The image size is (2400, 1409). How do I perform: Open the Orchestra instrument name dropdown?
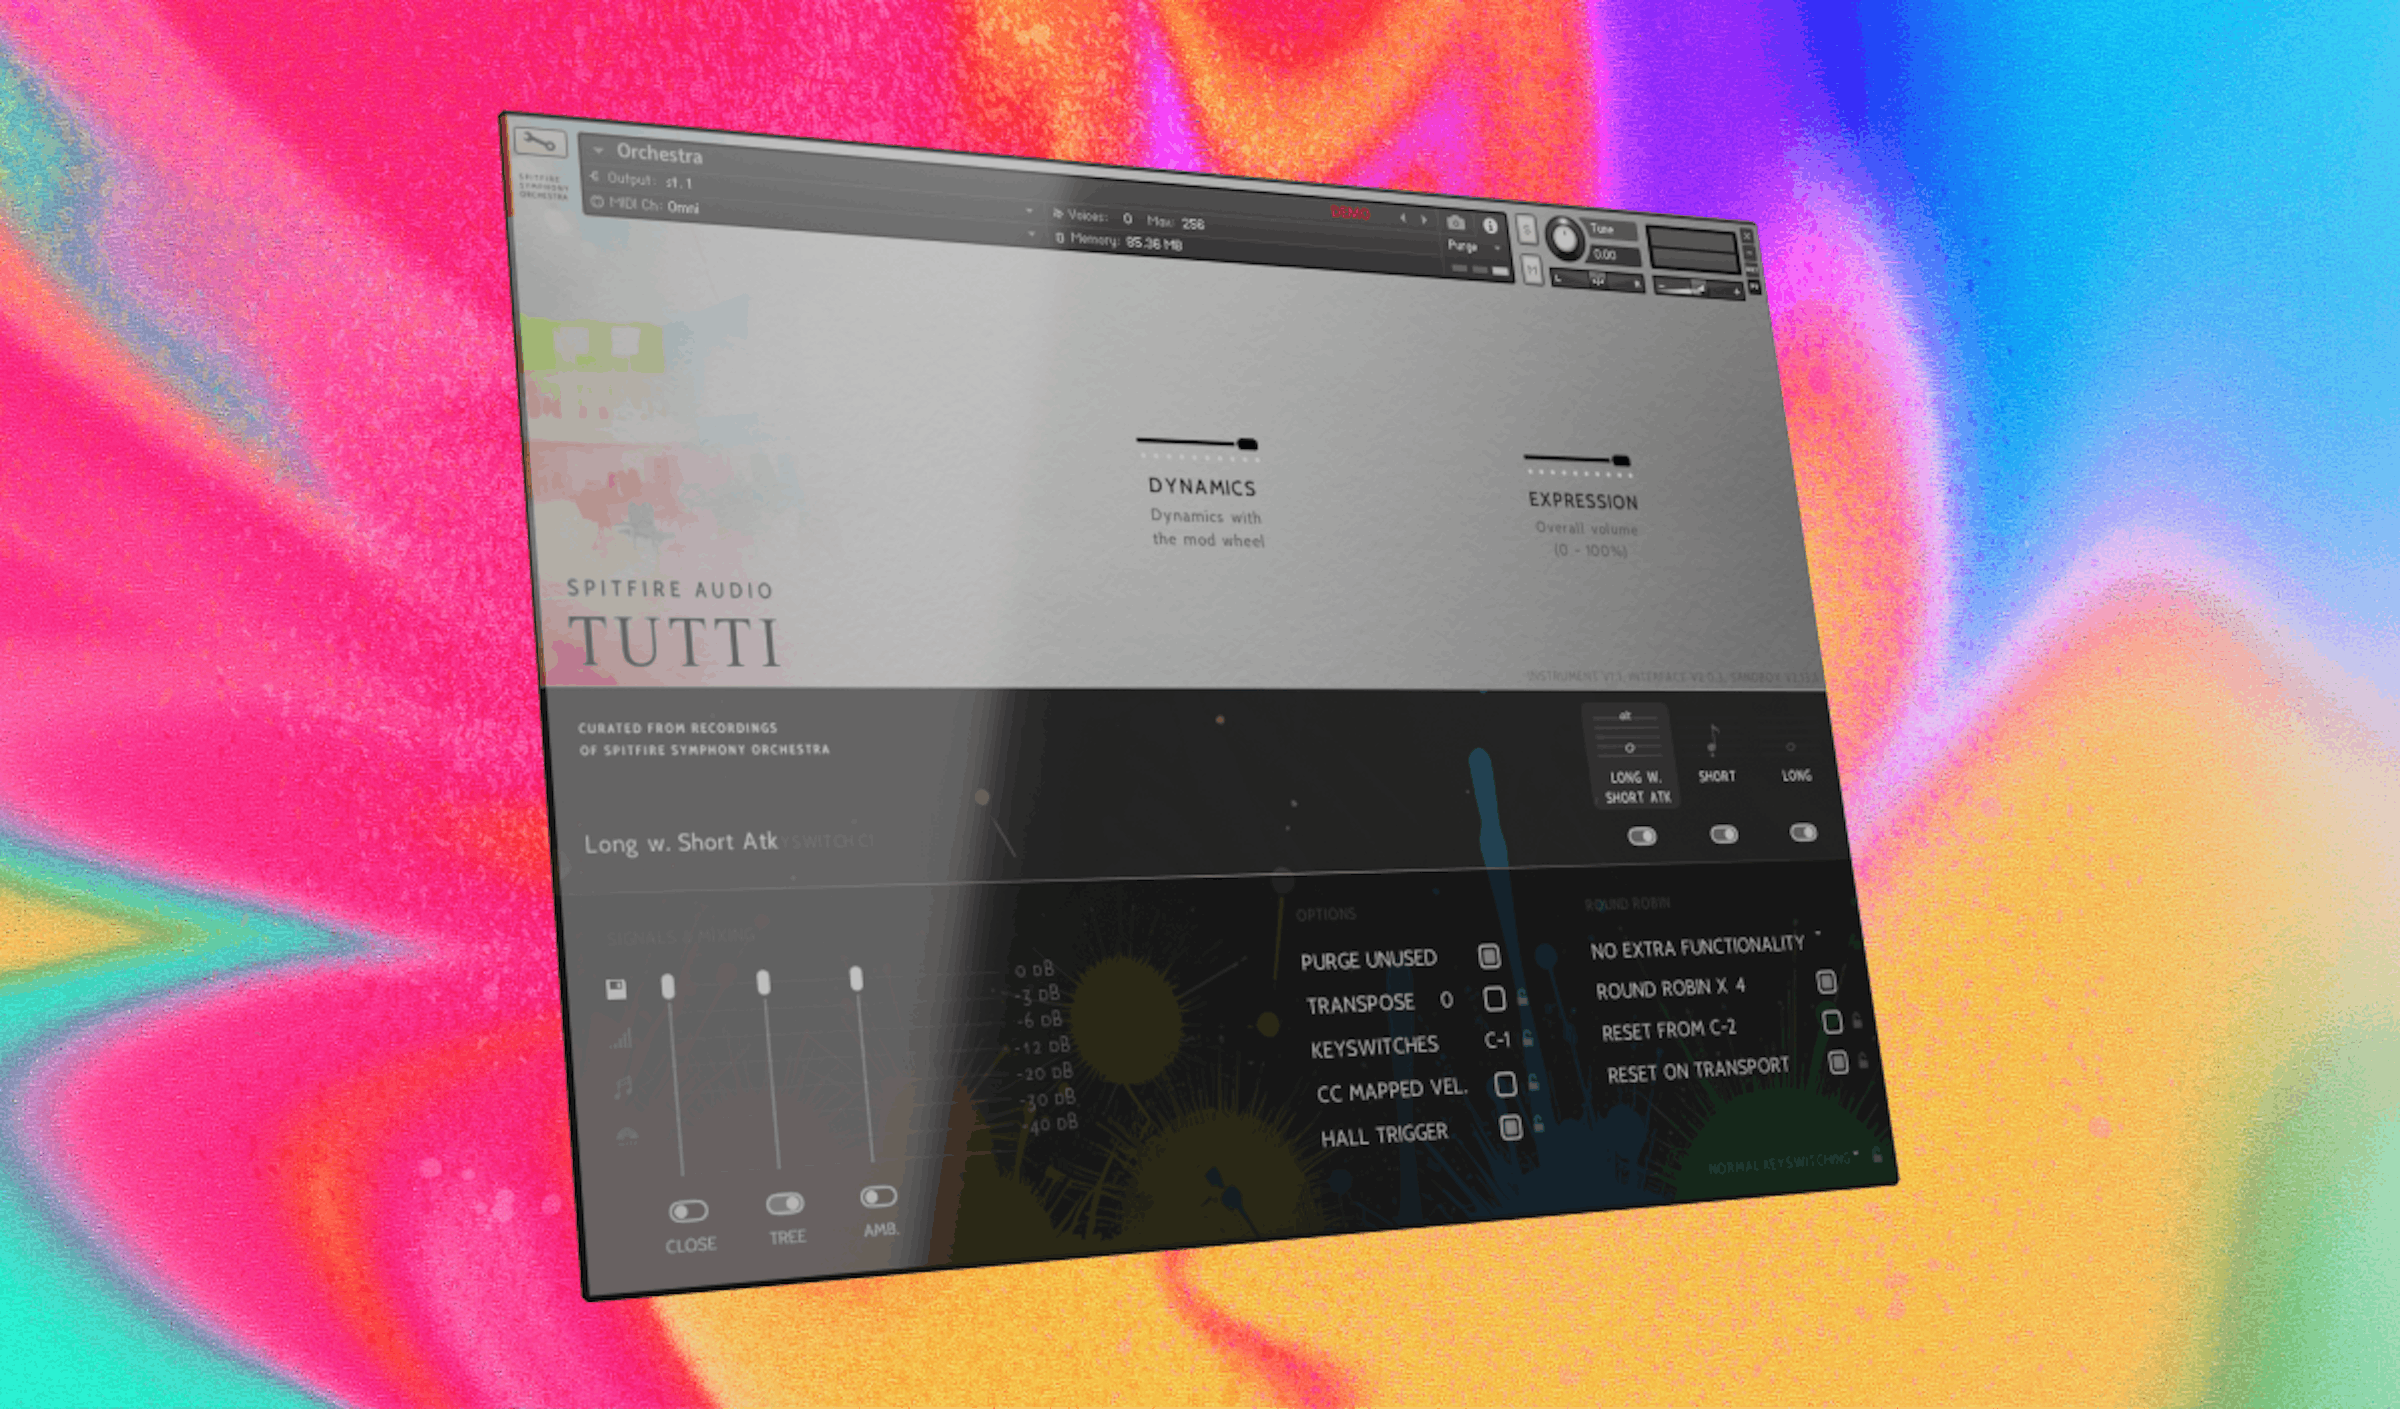coord(598,151)
